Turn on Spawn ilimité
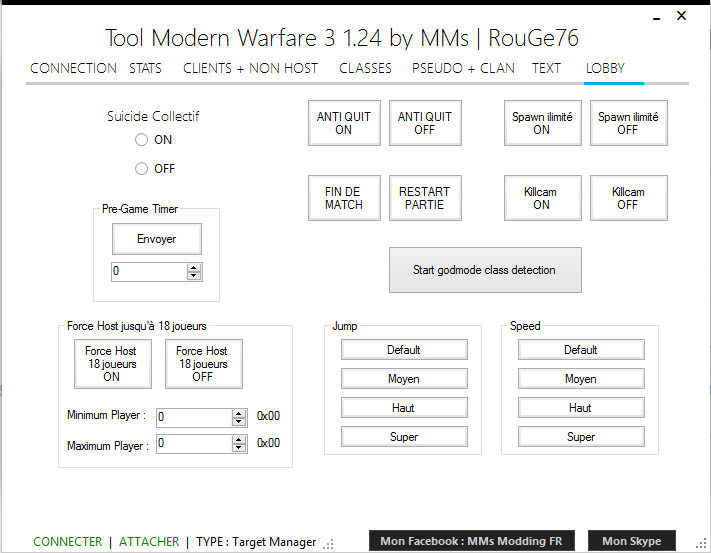The image size is (711, 553). click(x=543, y=123)
